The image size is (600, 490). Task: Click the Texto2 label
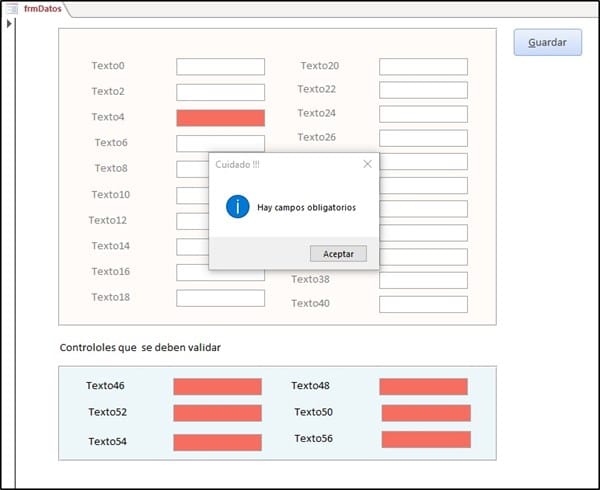point(108,91)
